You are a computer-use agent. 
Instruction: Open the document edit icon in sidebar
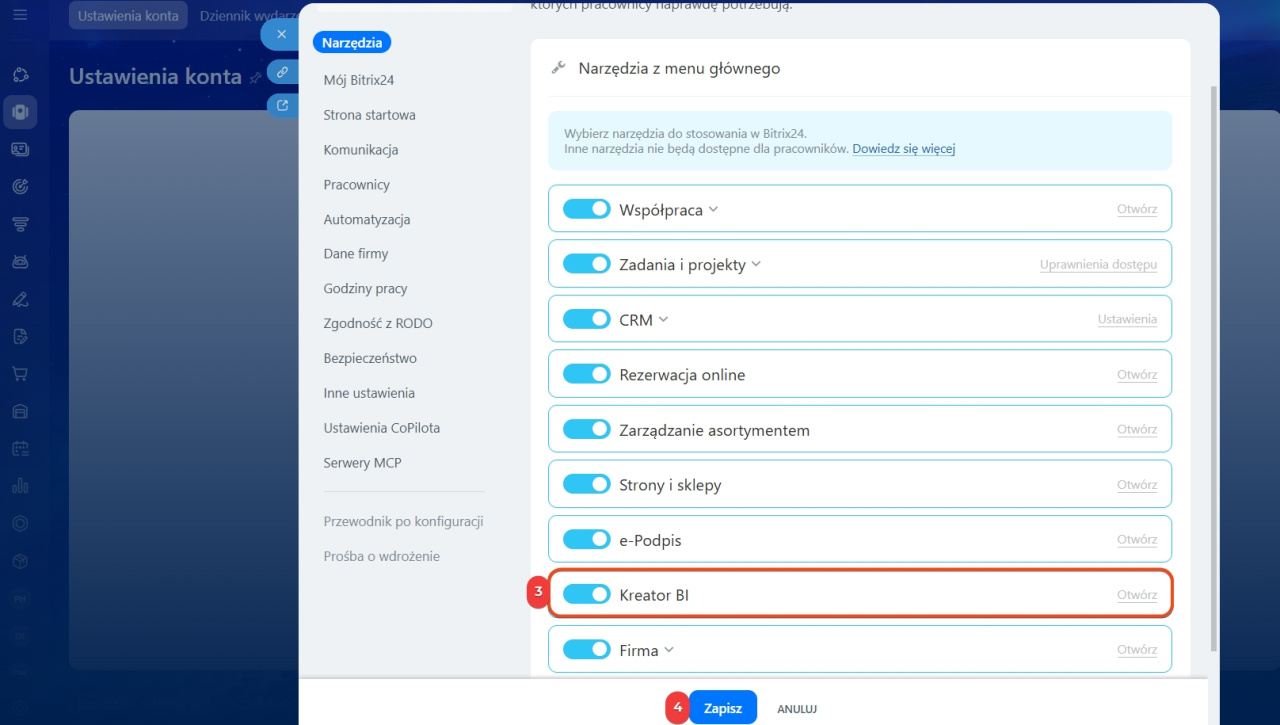tap(20, 336)
